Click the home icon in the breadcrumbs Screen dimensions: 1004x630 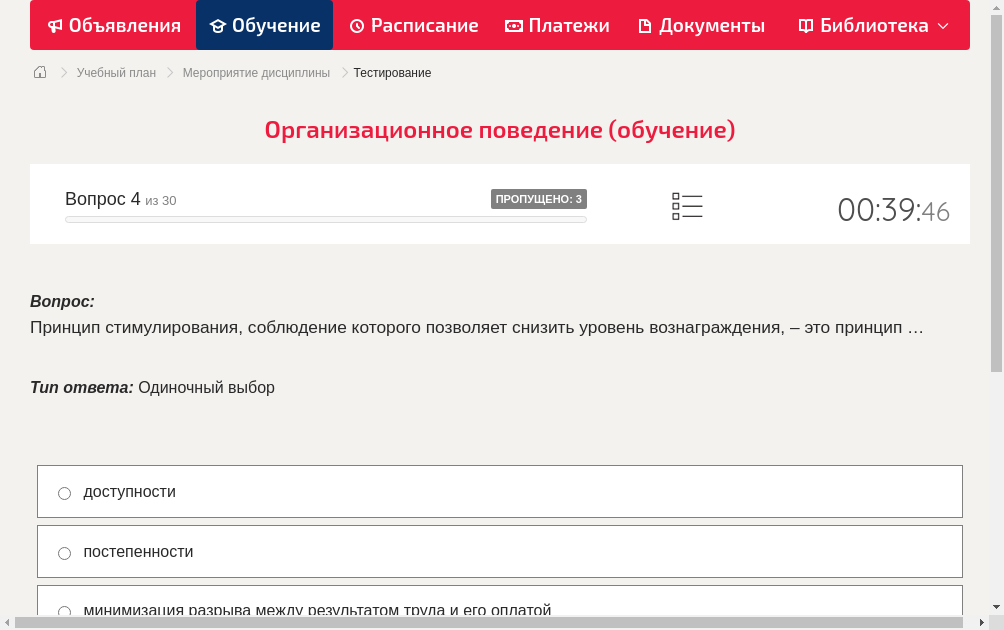pyautogui.click(x=39, y=72)
